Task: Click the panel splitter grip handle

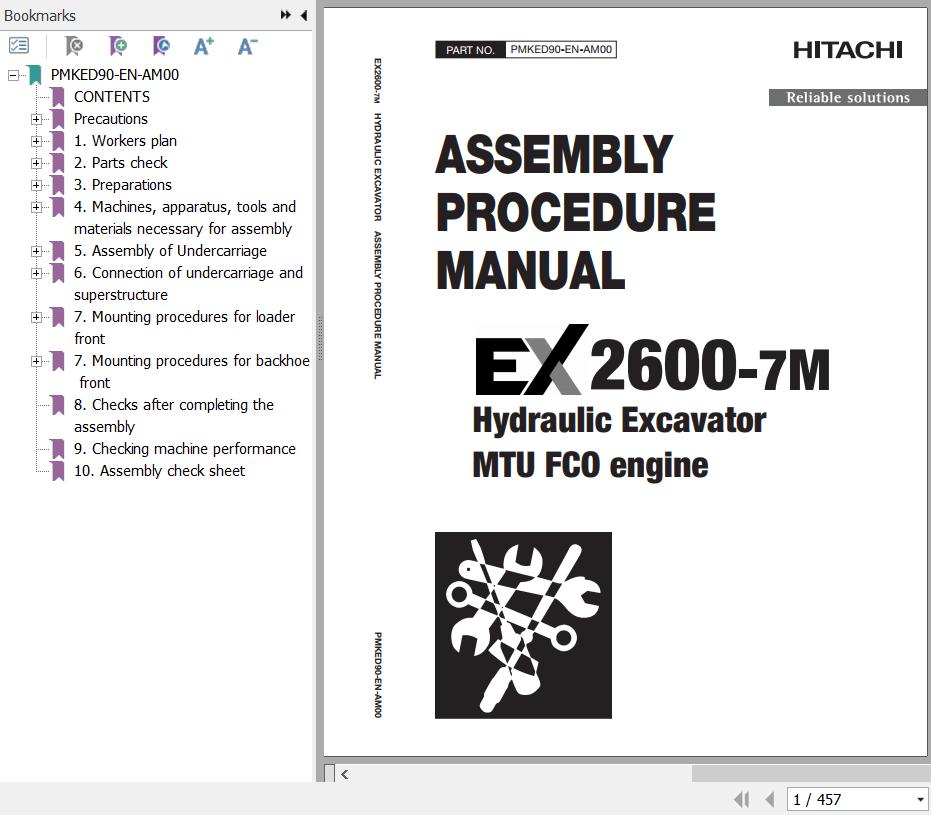Action: pyautogui.click(x=320, y=338)
